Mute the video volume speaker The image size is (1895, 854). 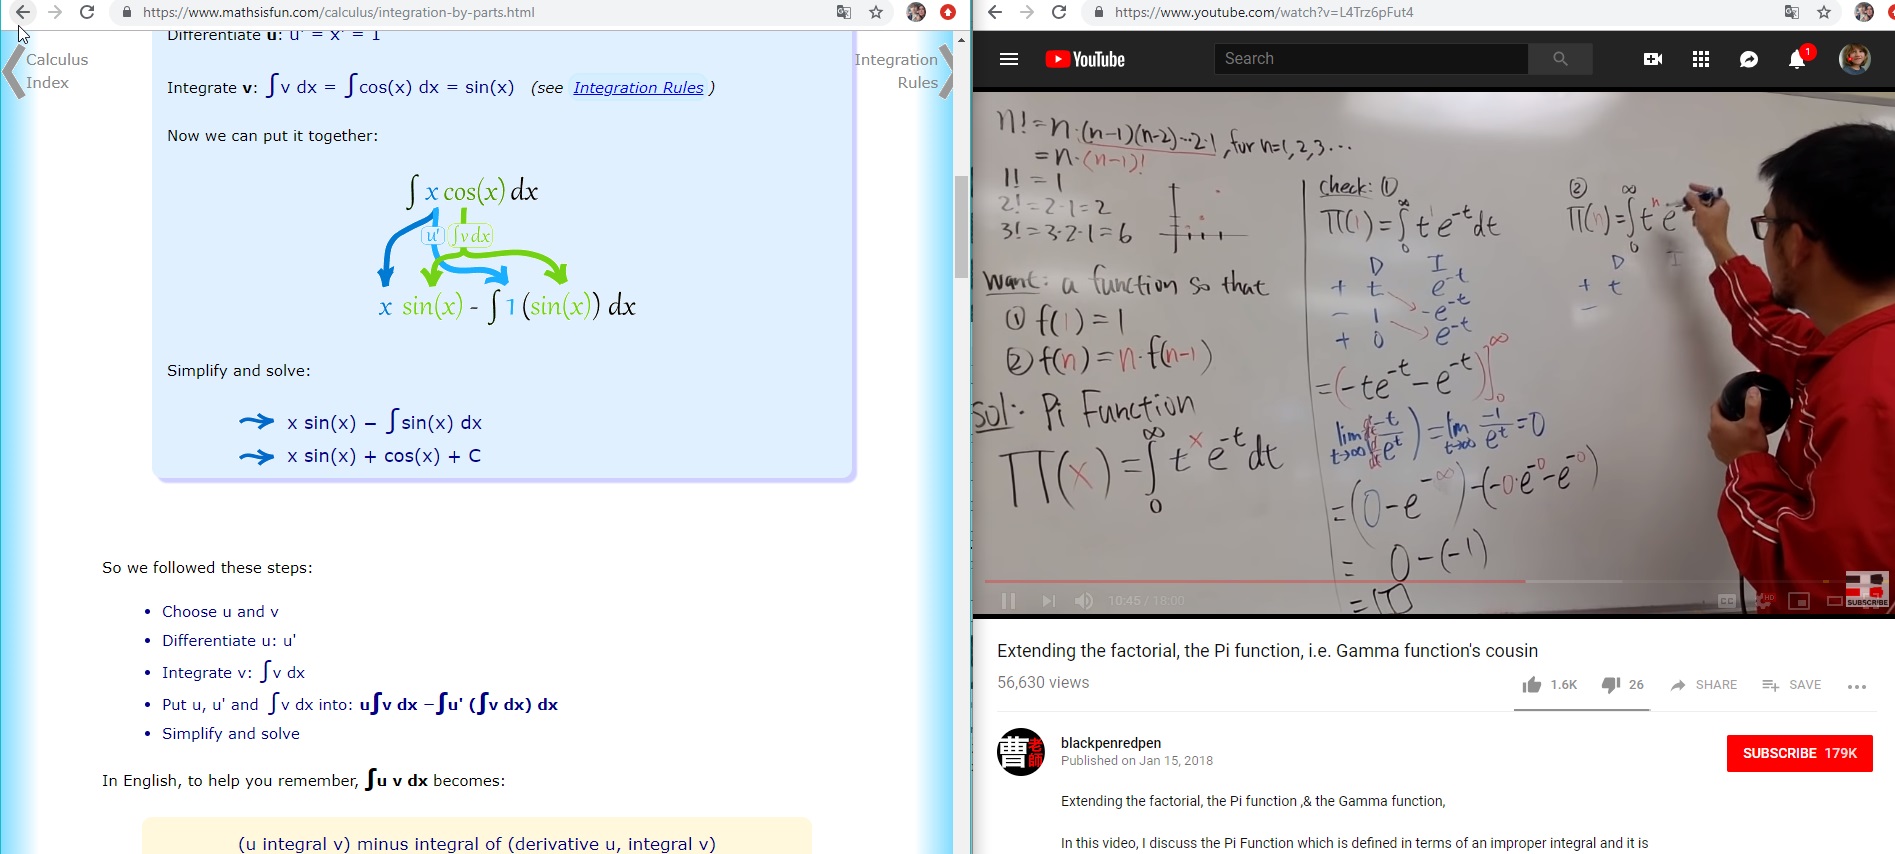(1083, 601)
